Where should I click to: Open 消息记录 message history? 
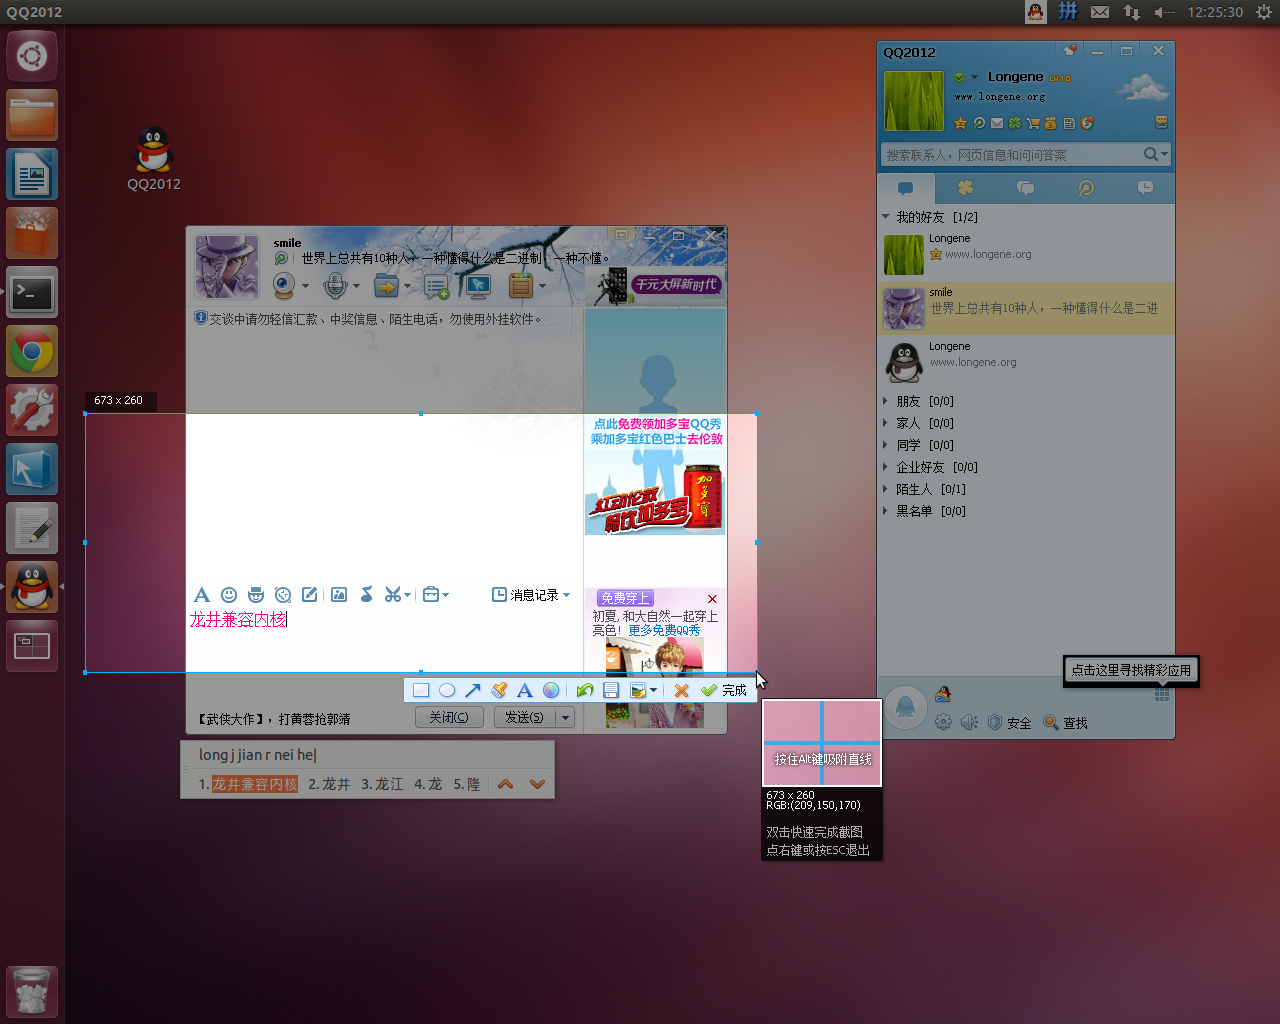[x=531, y=595]
